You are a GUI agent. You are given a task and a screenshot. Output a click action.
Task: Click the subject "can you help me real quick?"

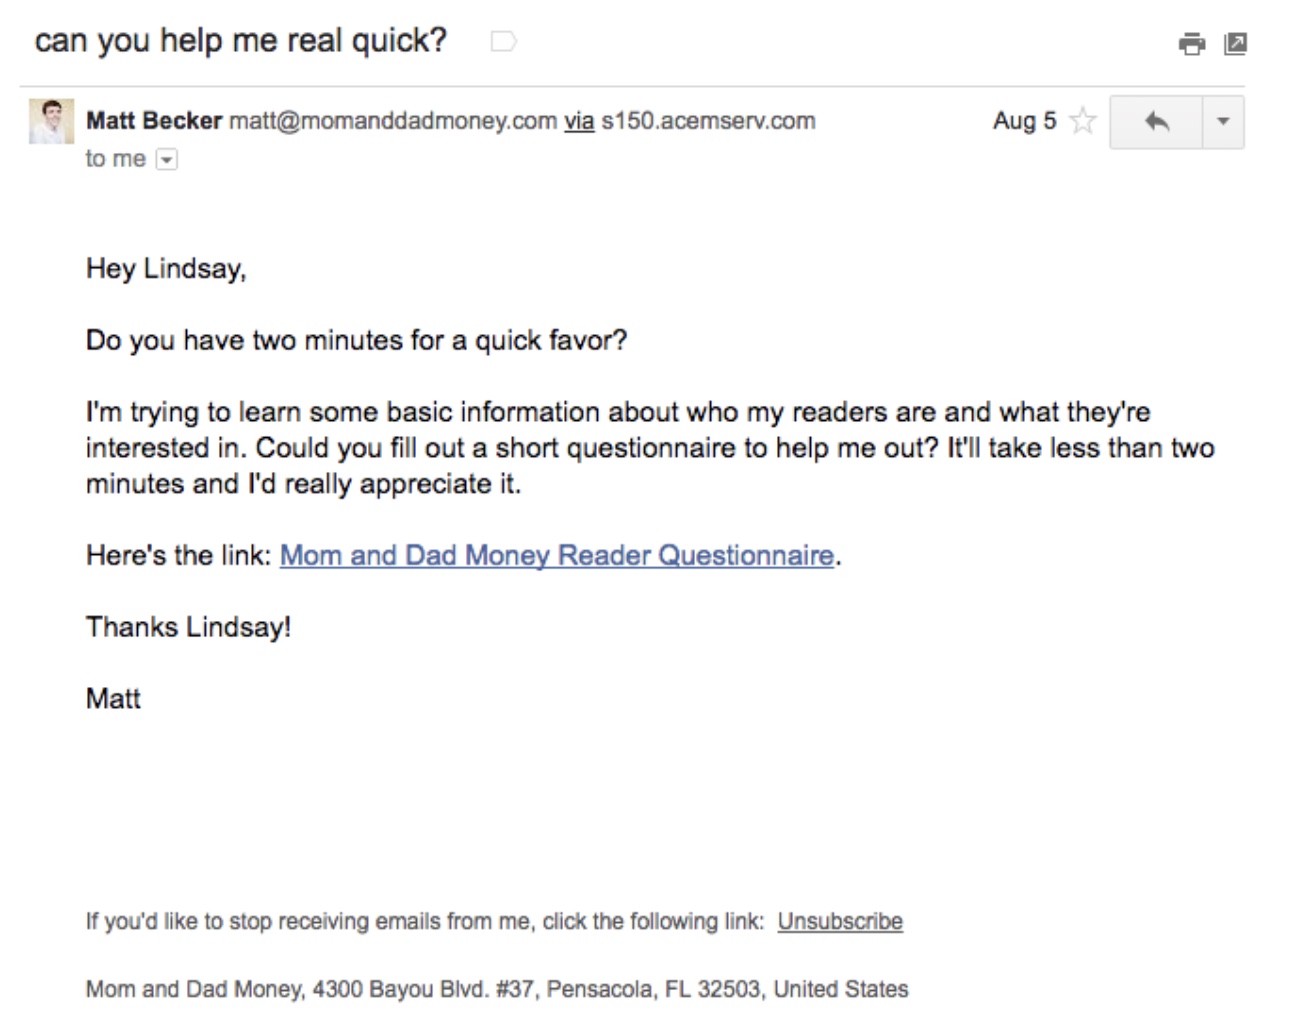coord(240,41)
